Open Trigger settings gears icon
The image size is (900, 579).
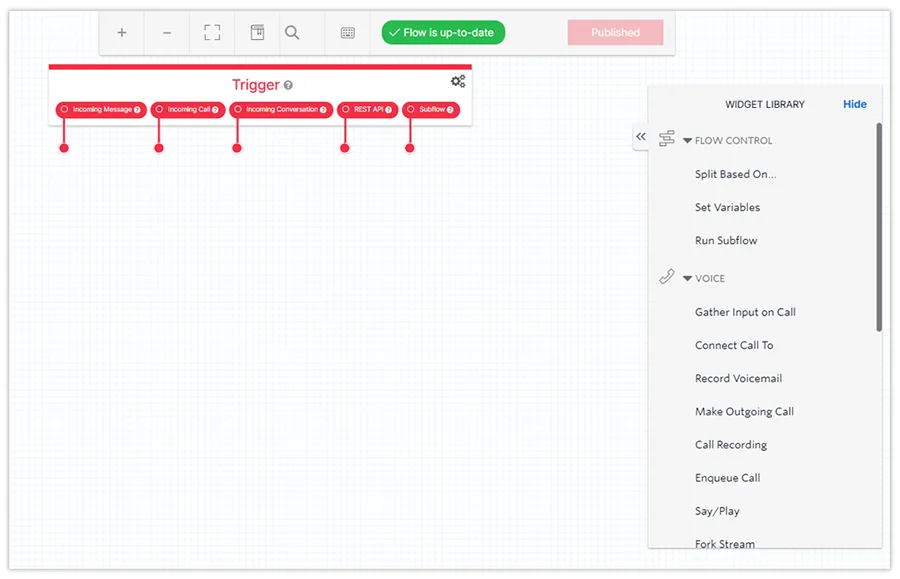coord(458,81)
